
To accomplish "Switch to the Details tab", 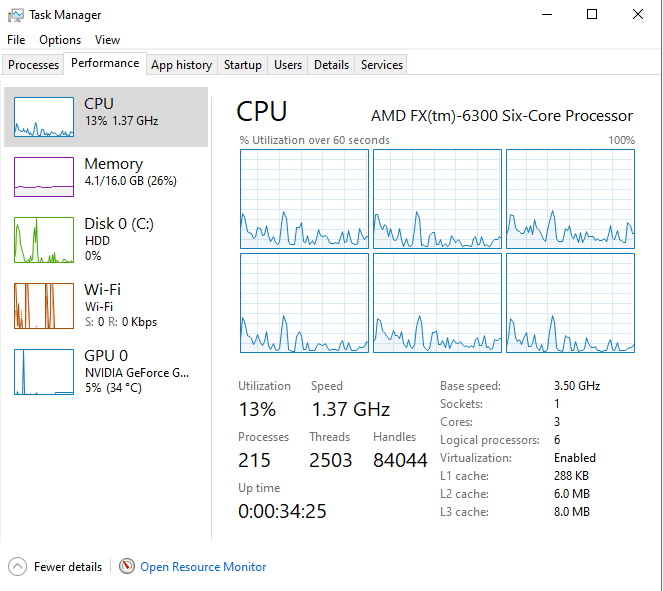I will pos(331,65).
